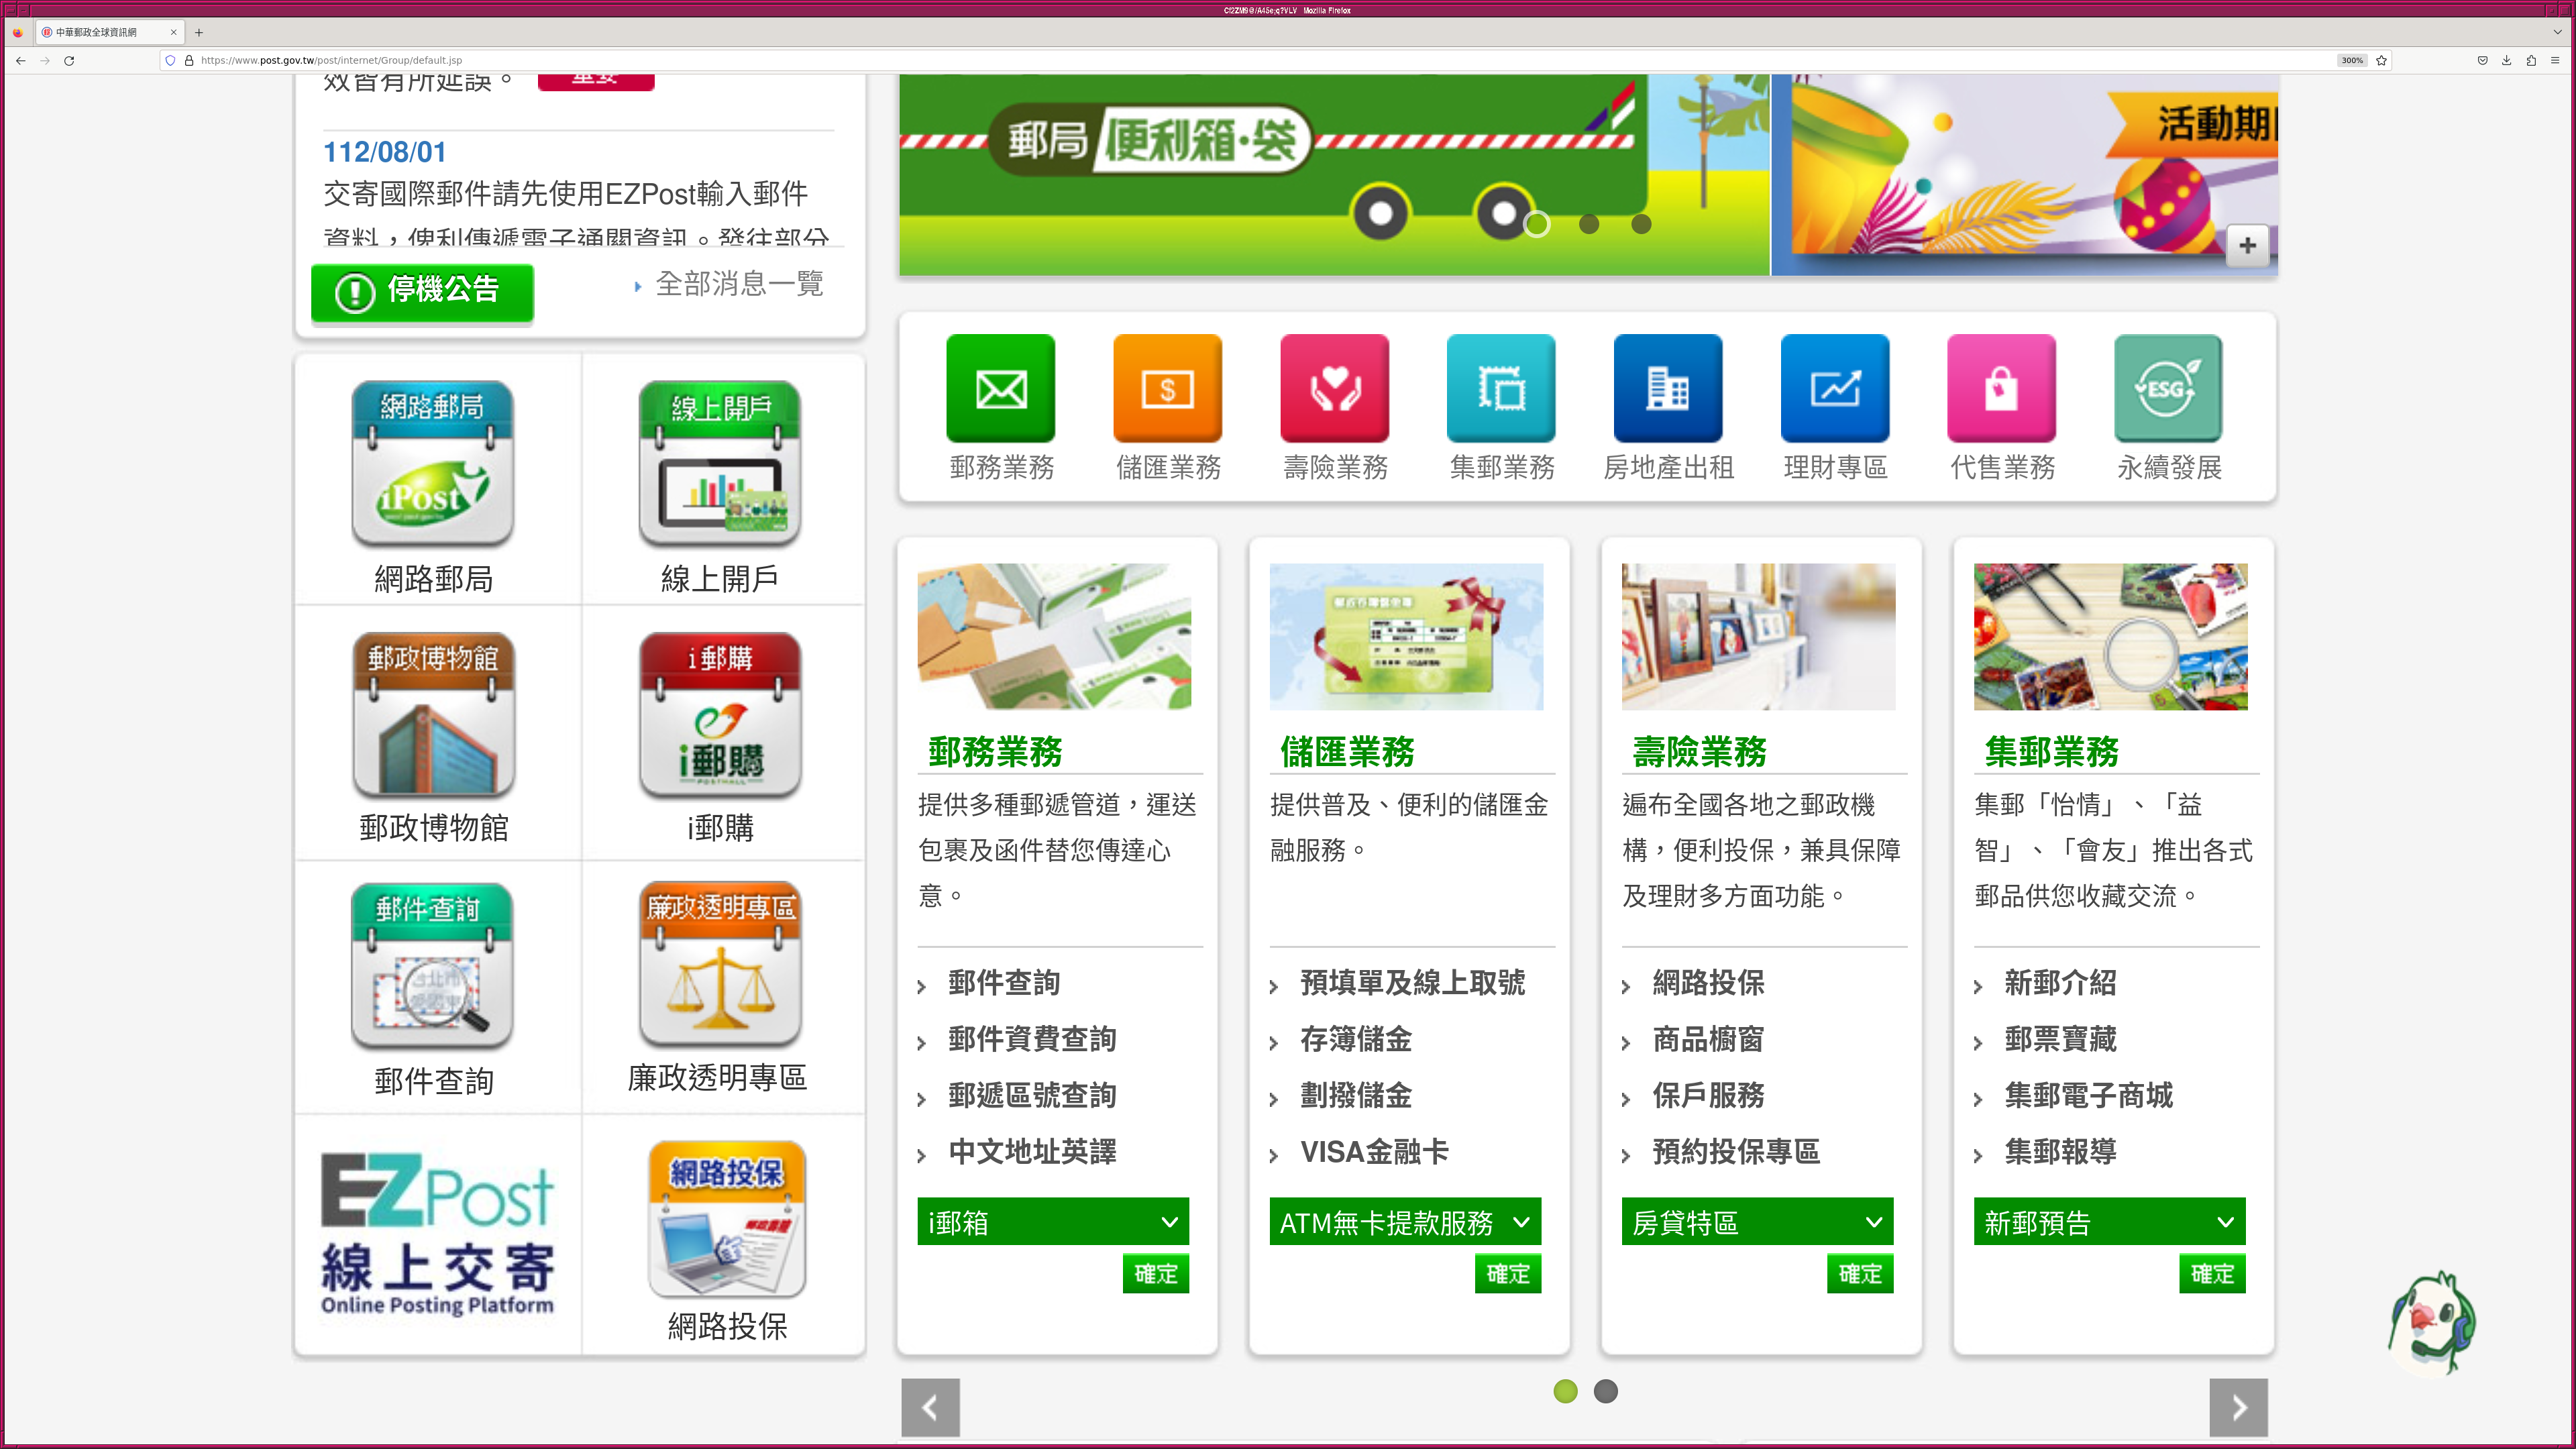Select the 房地產出租 building icon
The width and height of the screenshot is (2576, 1449).
tap(1667, 388)
